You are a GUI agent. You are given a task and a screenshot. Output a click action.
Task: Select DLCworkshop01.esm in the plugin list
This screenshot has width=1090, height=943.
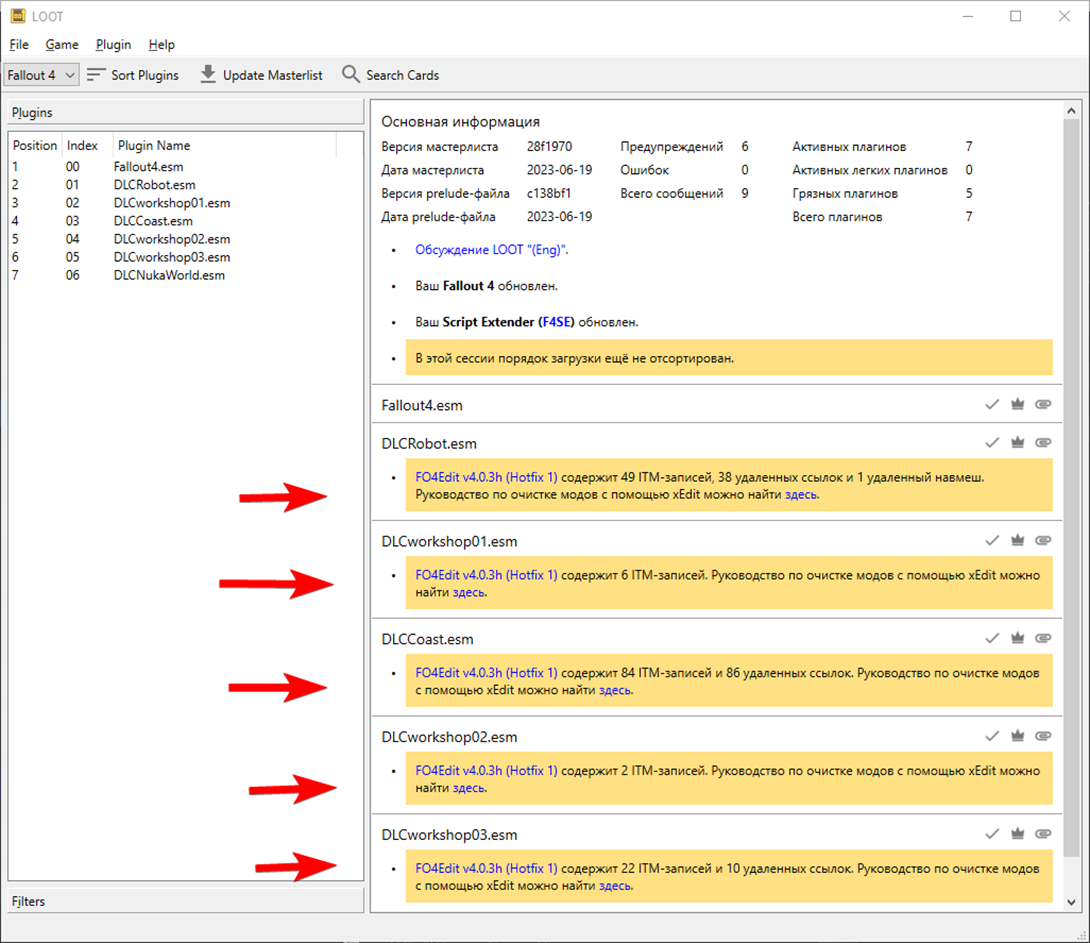(172, 203)
